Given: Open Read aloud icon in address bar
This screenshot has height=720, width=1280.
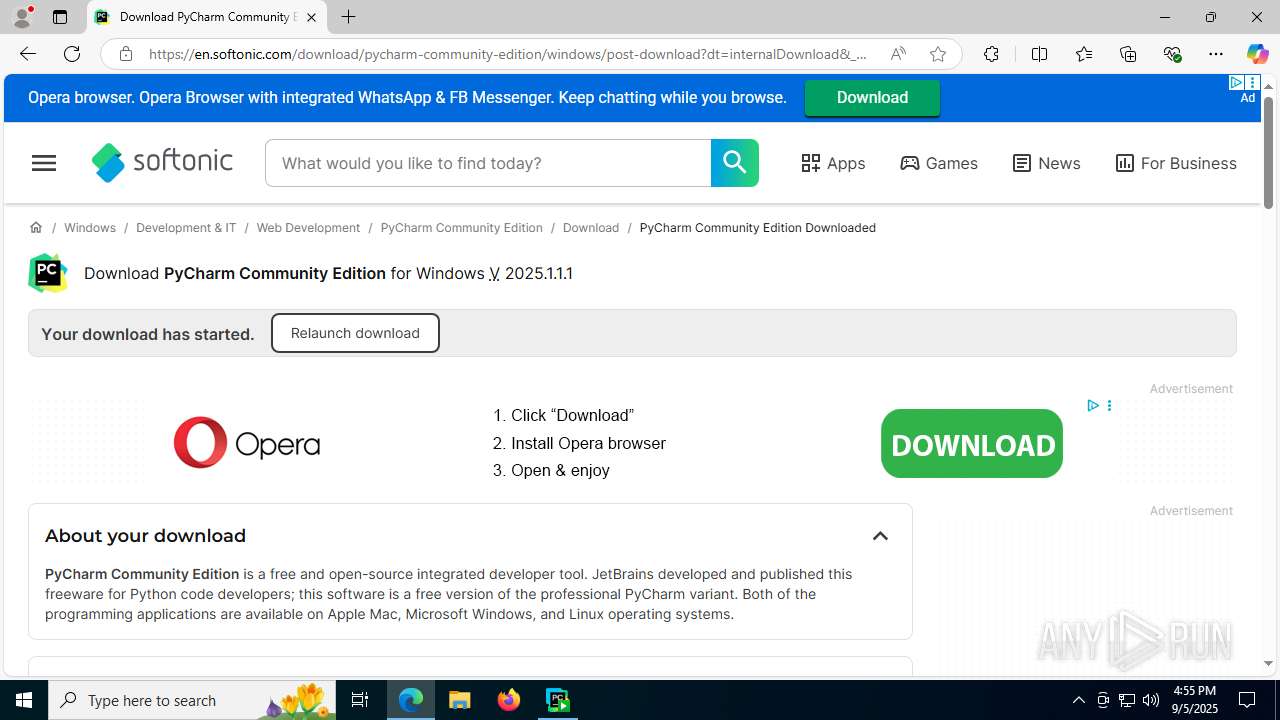Looking at the screenshot, I should [x=898, y=54].
